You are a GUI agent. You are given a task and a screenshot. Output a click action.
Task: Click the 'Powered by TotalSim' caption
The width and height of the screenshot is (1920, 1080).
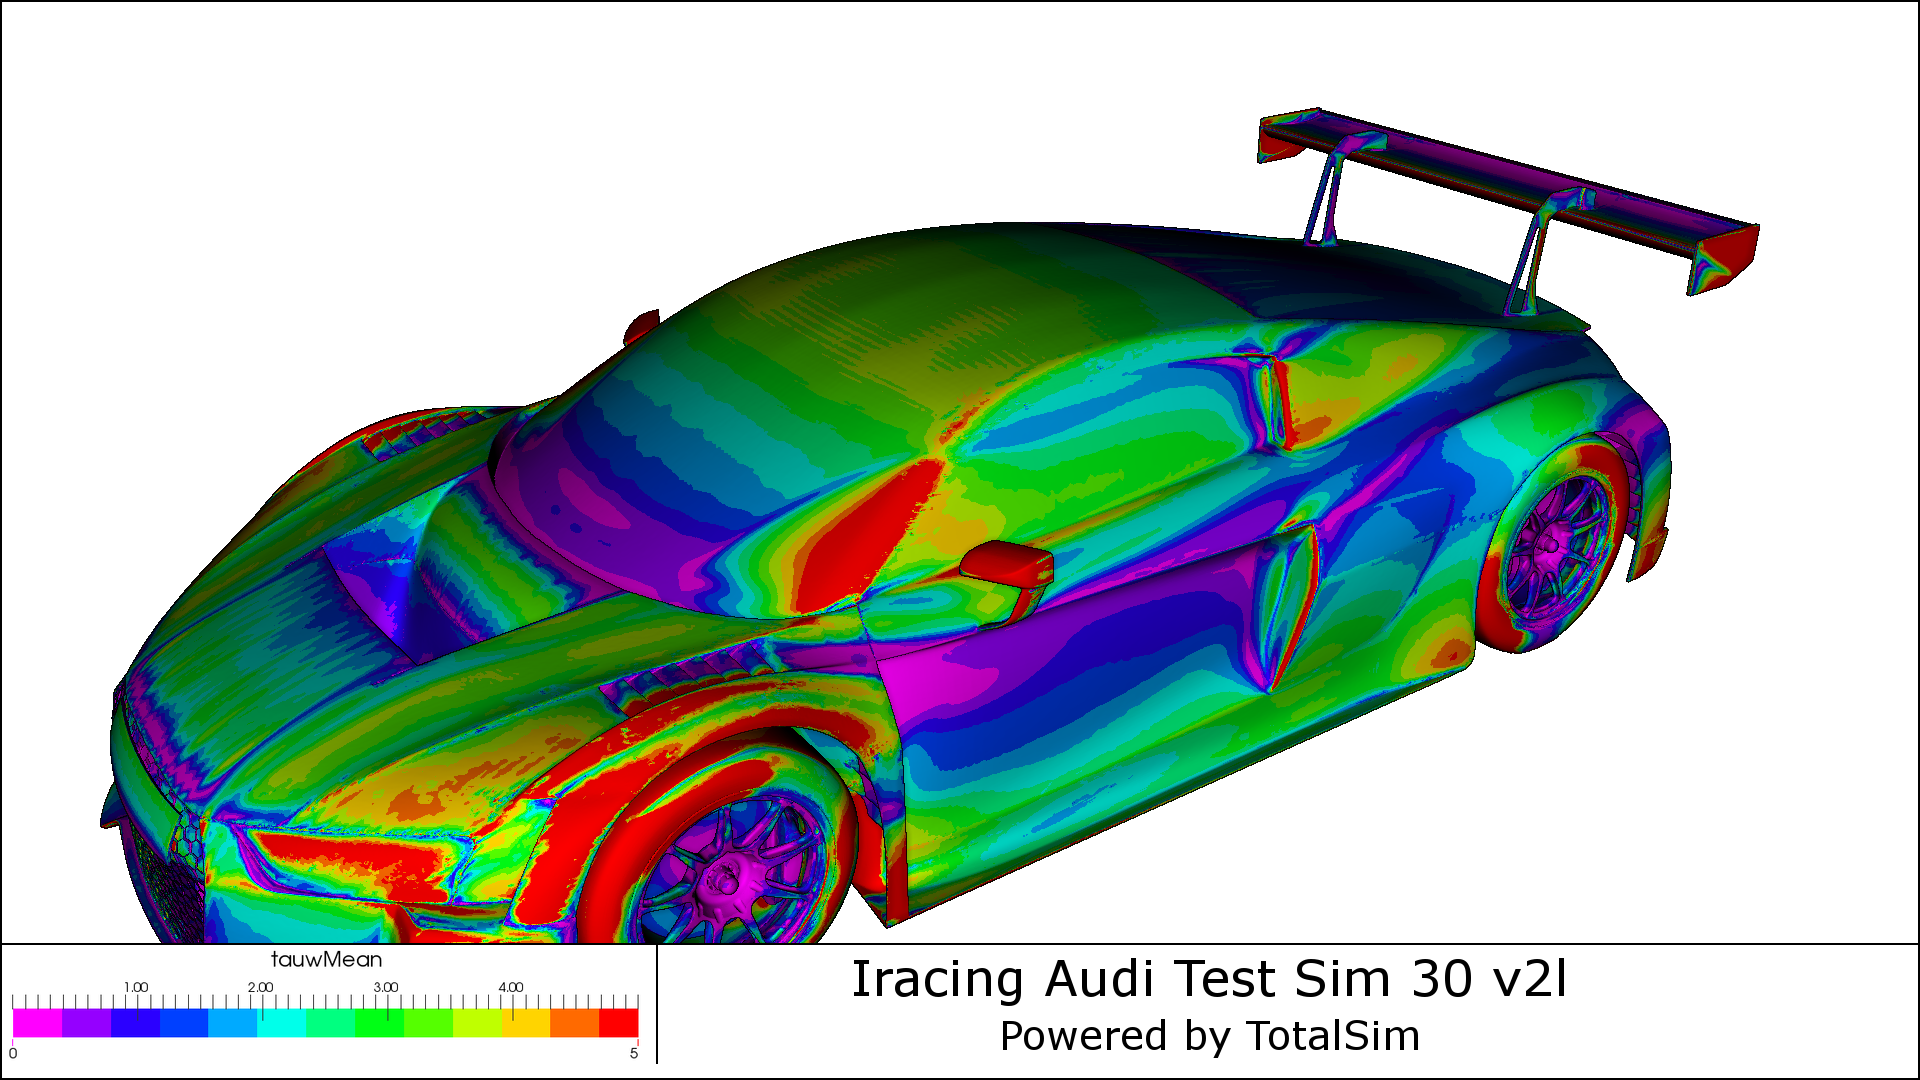point(1210,1036)
